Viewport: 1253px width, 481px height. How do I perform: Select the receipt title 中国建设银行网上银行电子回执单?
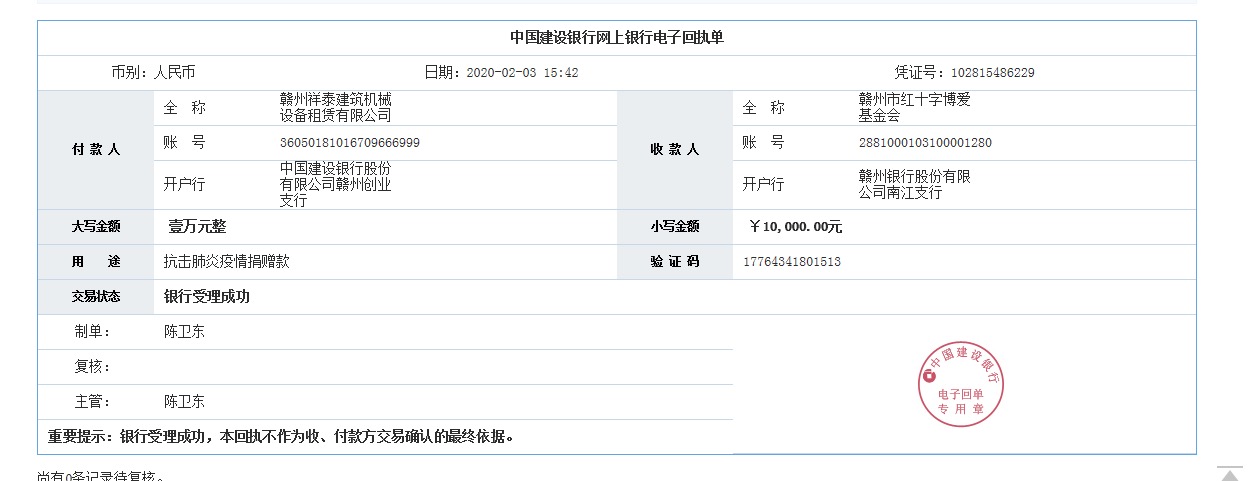tap(617, 38)
